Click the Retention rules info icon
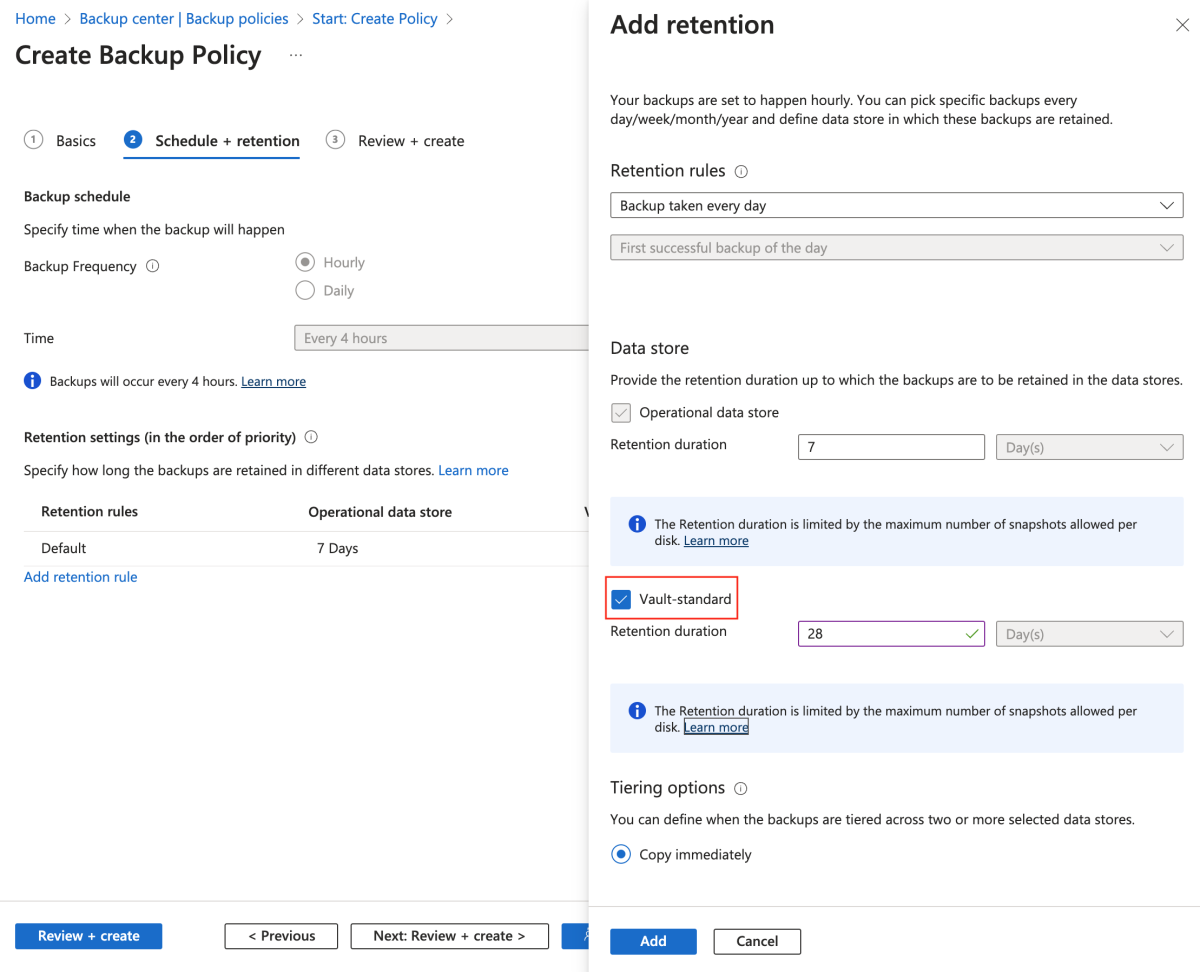This screenshot has height=972, width=1200. click(x=742, y=170)
